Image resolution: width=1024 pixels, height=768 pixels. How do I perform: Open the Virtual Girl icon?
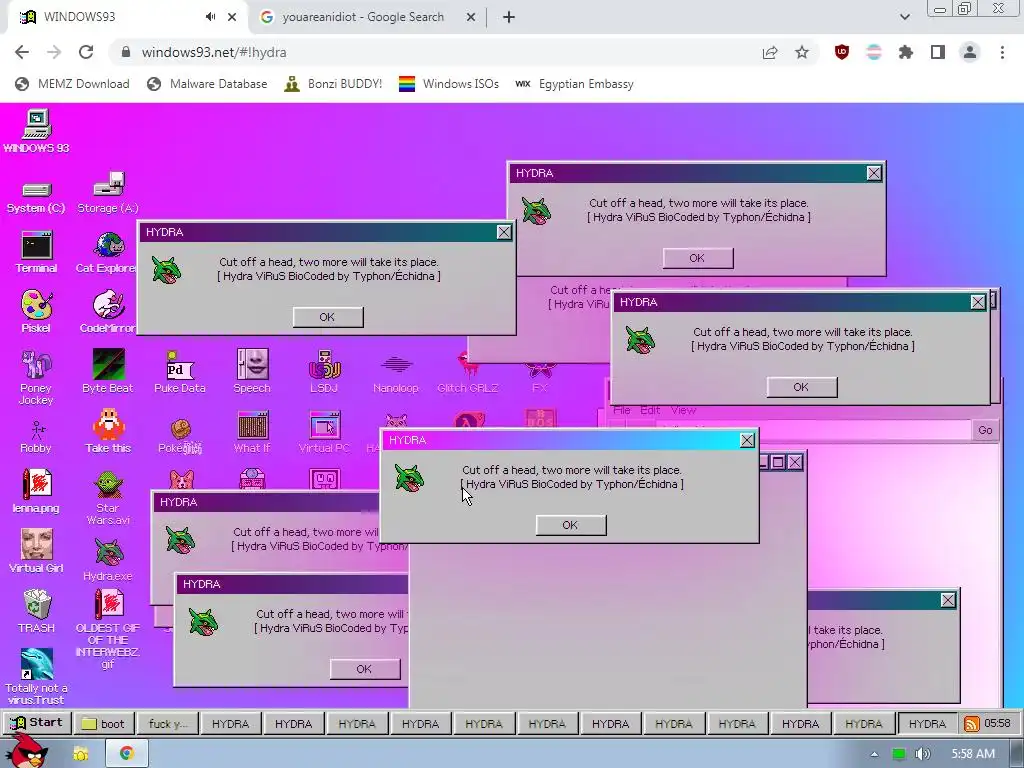[x=36, y=551]
